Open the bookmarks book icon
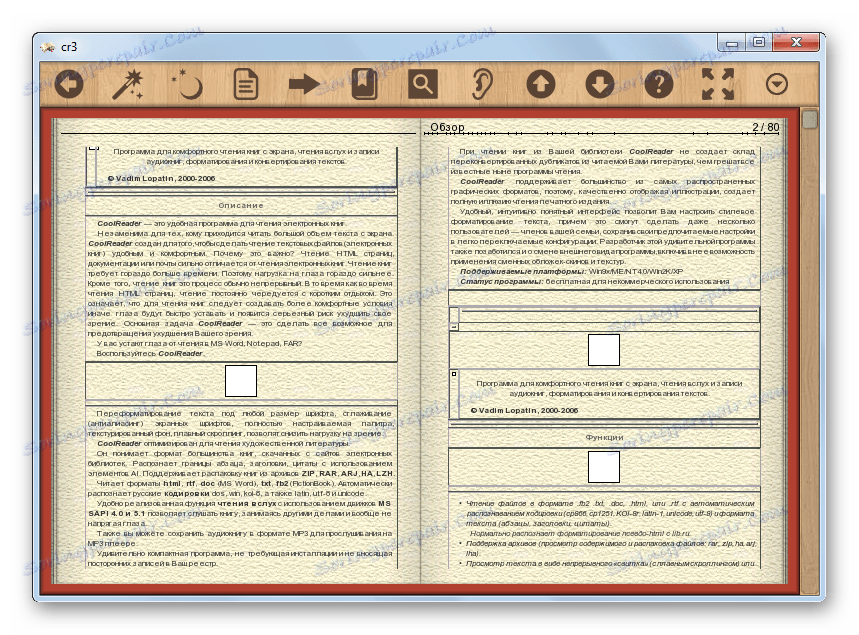Screen dimensions: 859x635 364,84
